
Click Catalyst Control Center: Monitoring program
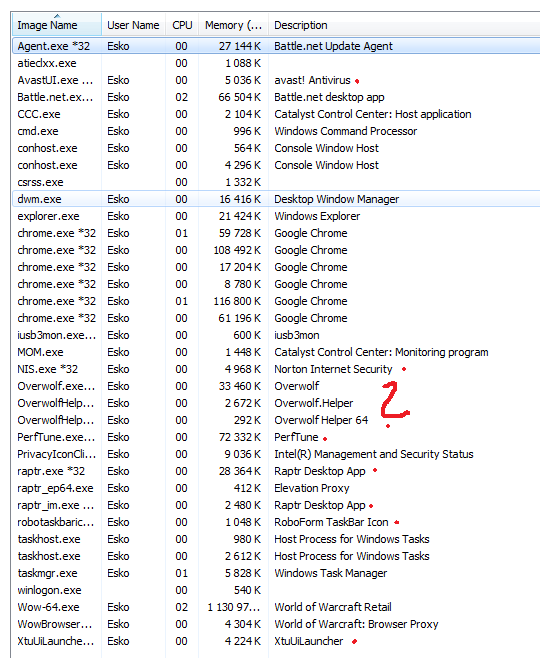tap(381, 352)
